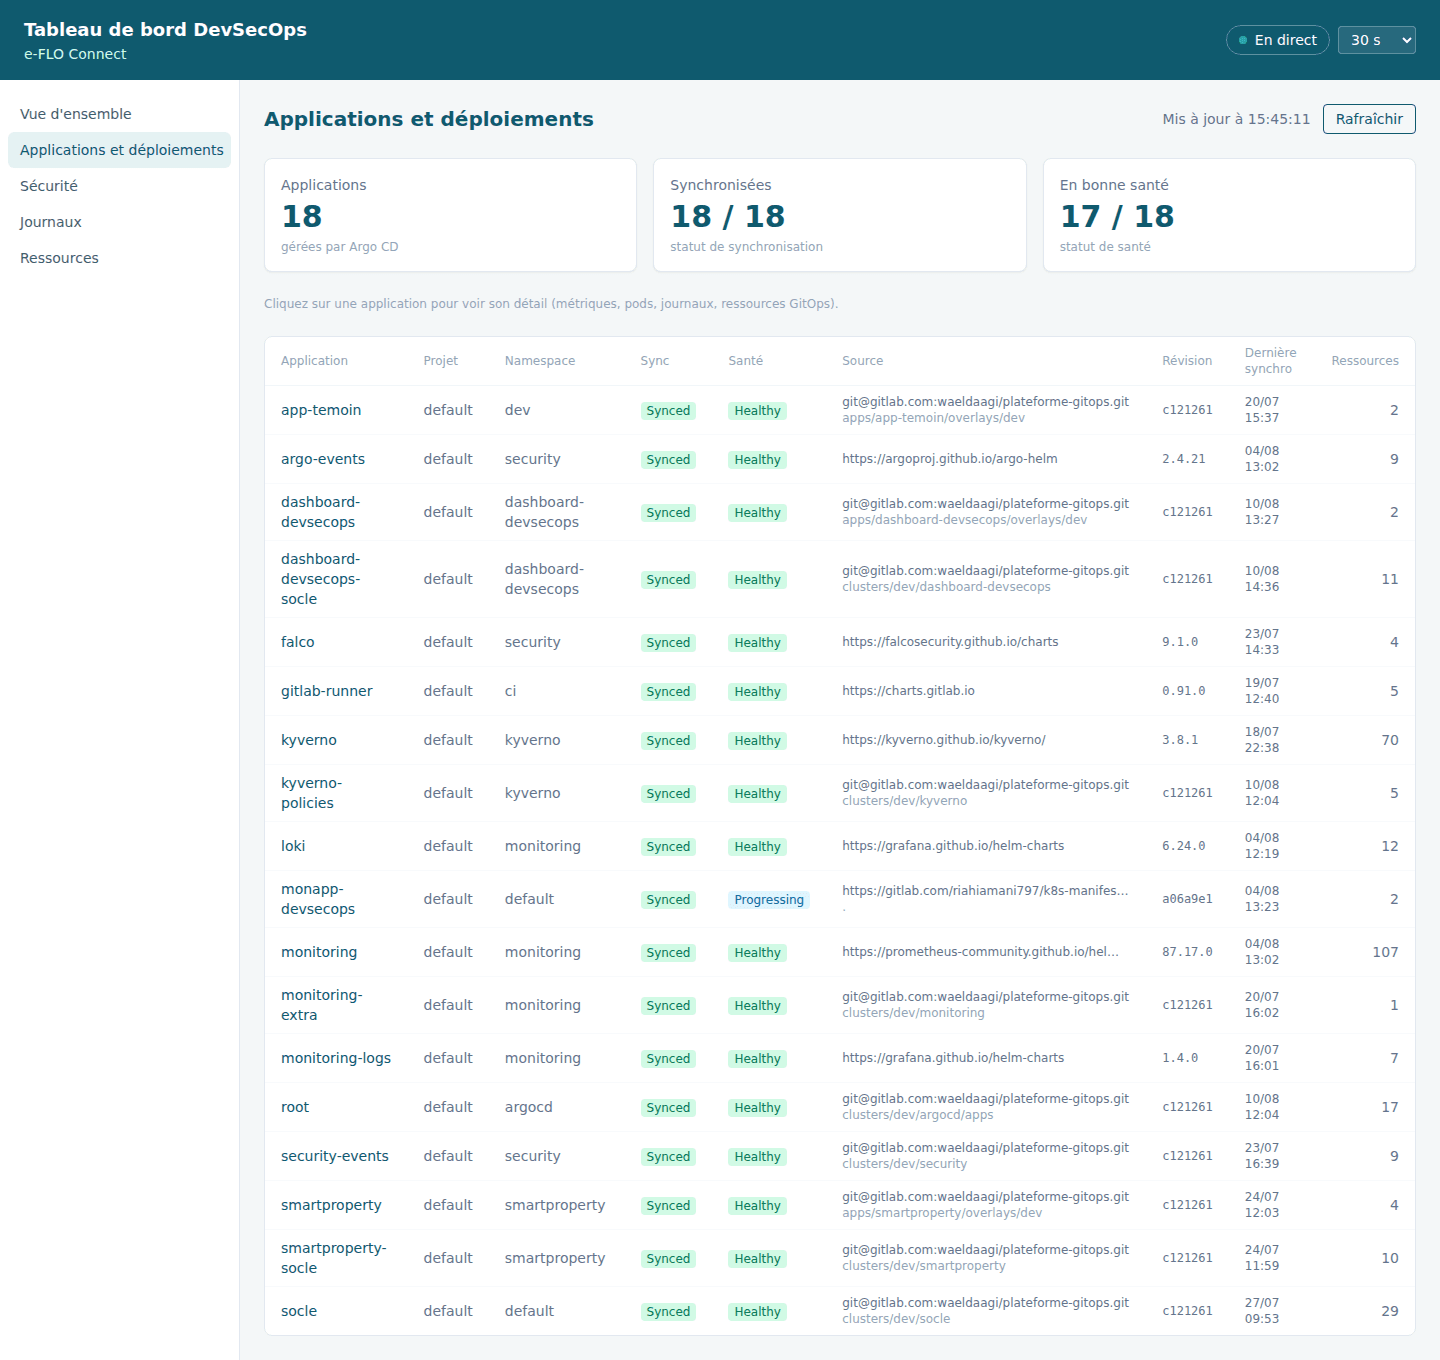
Task: Open the Ressources sidebar entry
Action: [x=119, y=258]
